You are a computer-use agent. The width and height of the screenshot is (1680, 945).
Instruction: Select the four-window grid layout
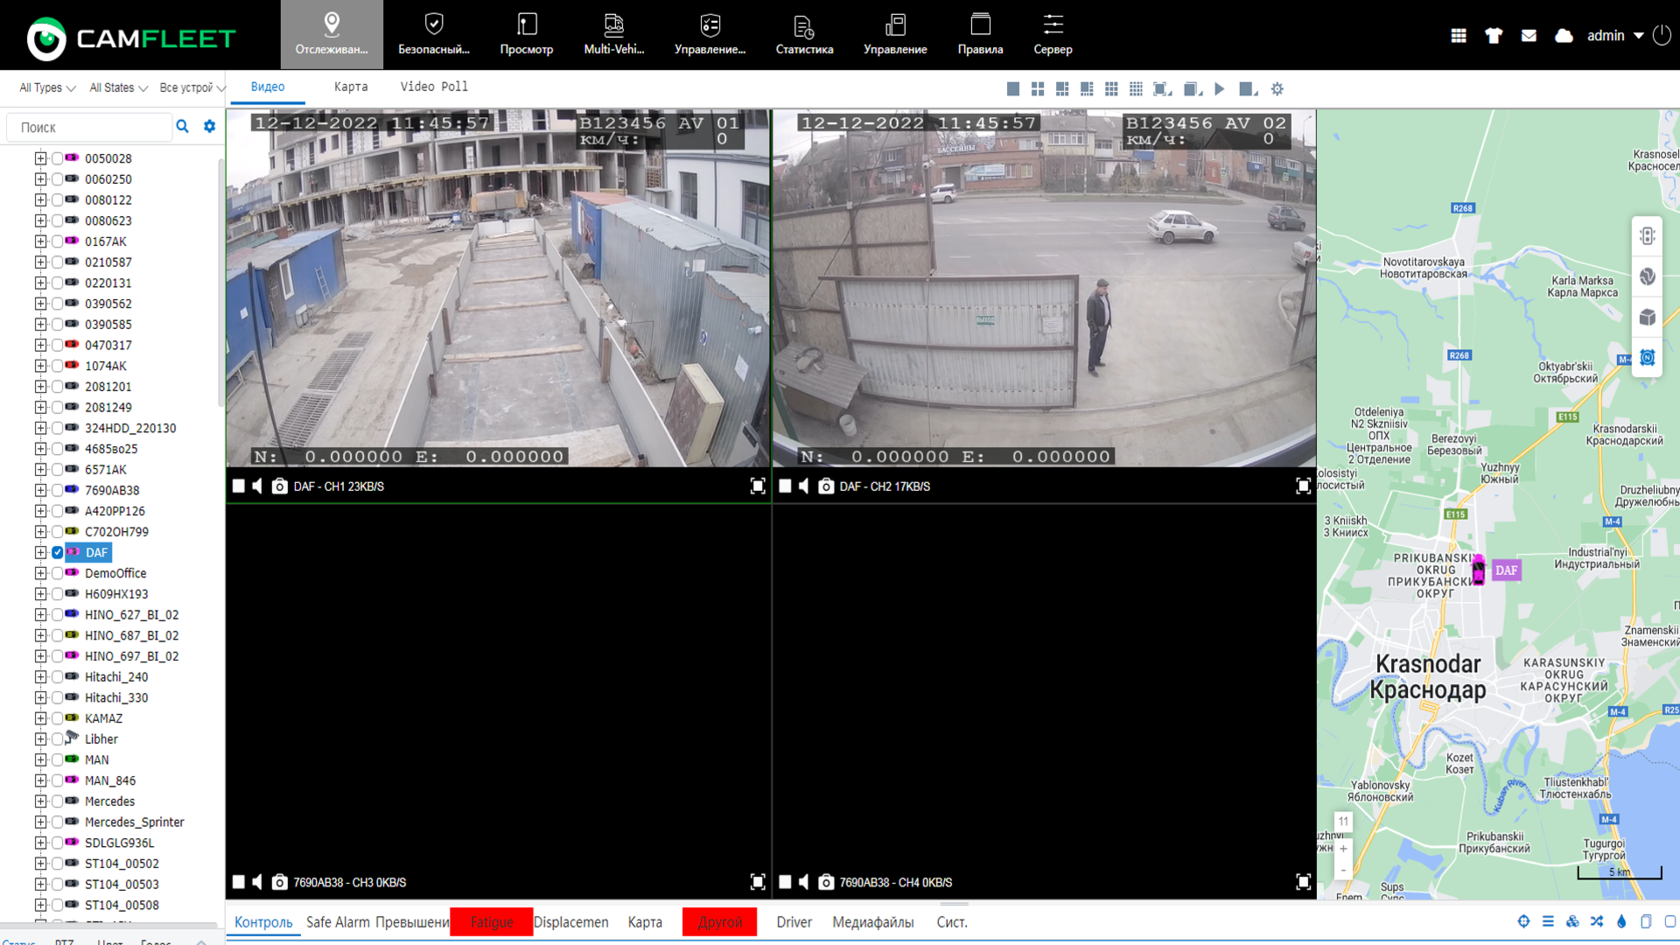[1037, 89]
